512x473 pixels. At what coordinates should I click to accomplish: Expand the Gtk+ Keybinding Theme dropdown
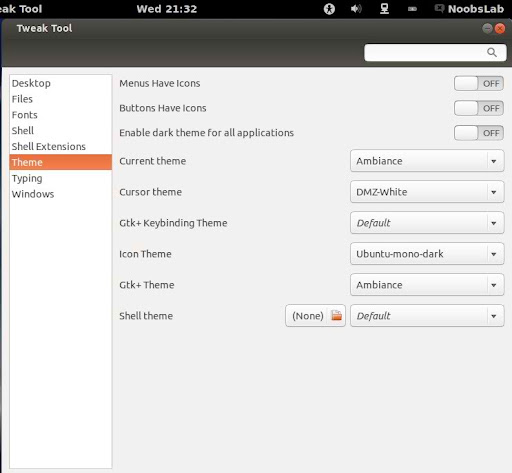coord(427,223)
